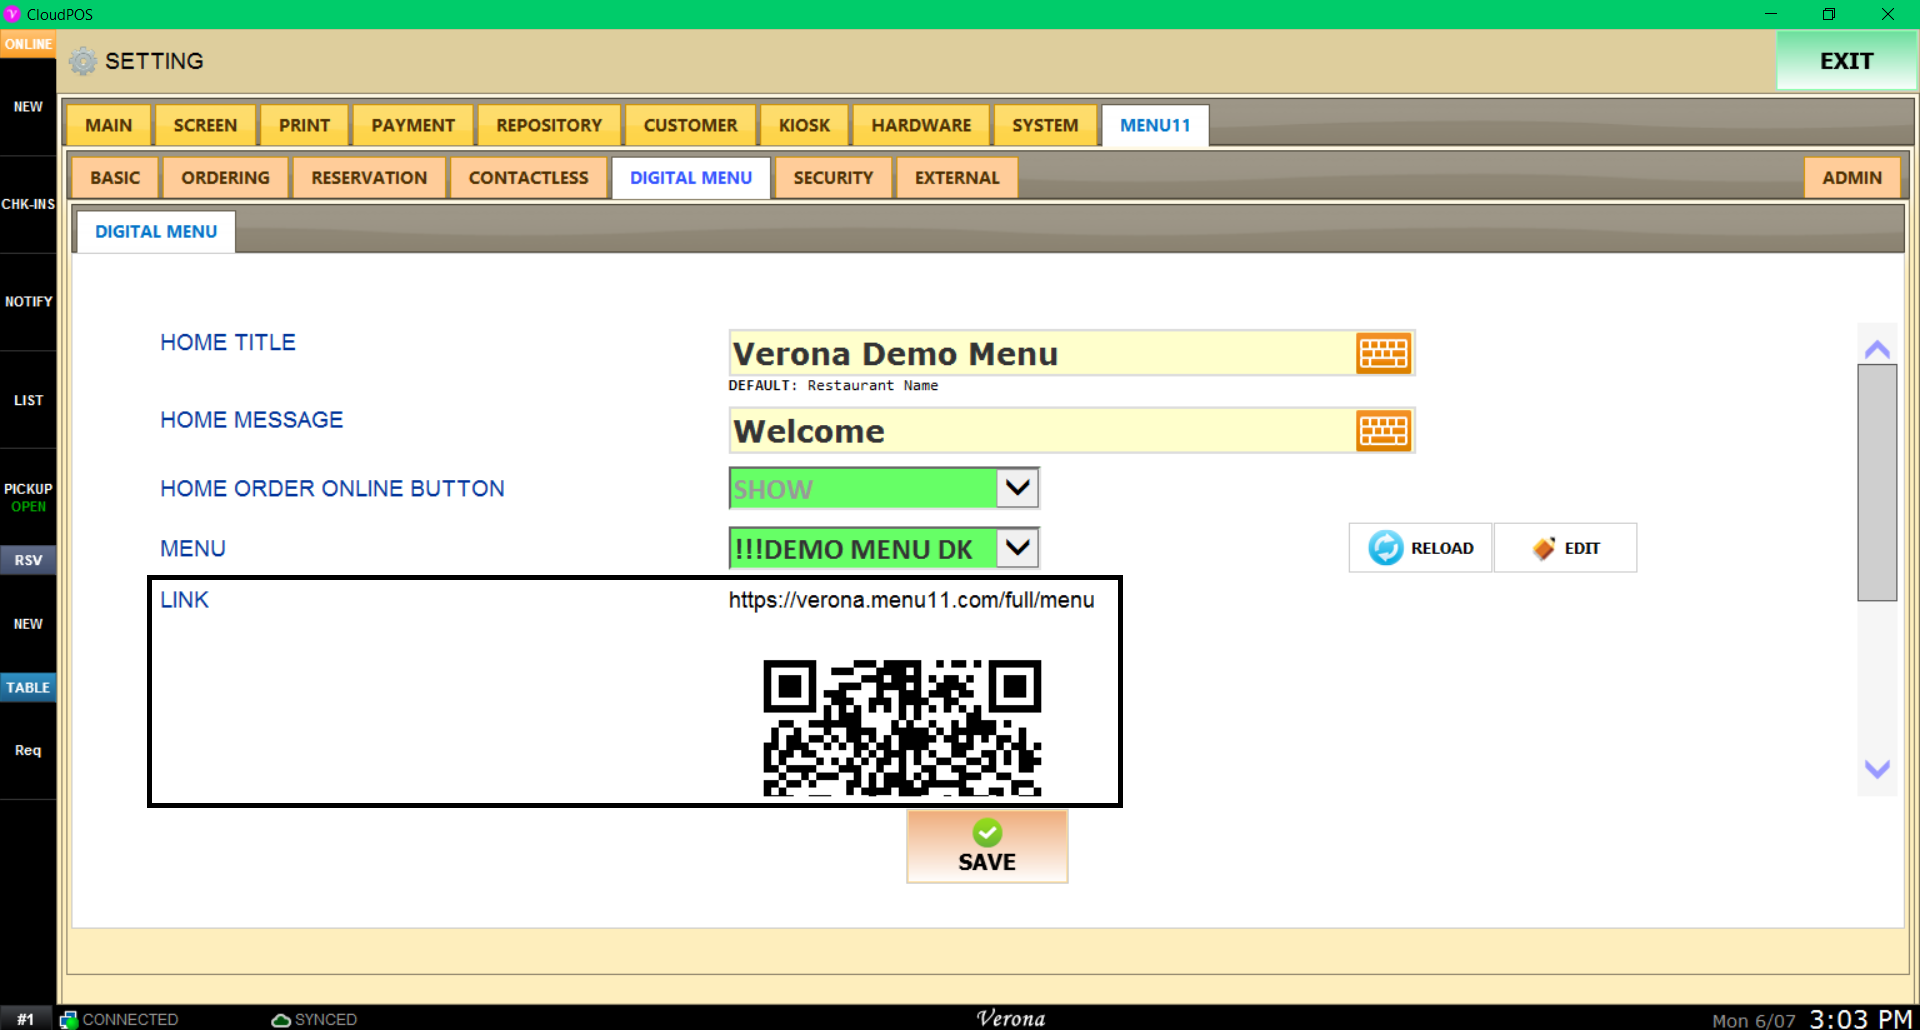Go to the HARDWARE tab
Screen dimensions: 1920x1030
921,125
